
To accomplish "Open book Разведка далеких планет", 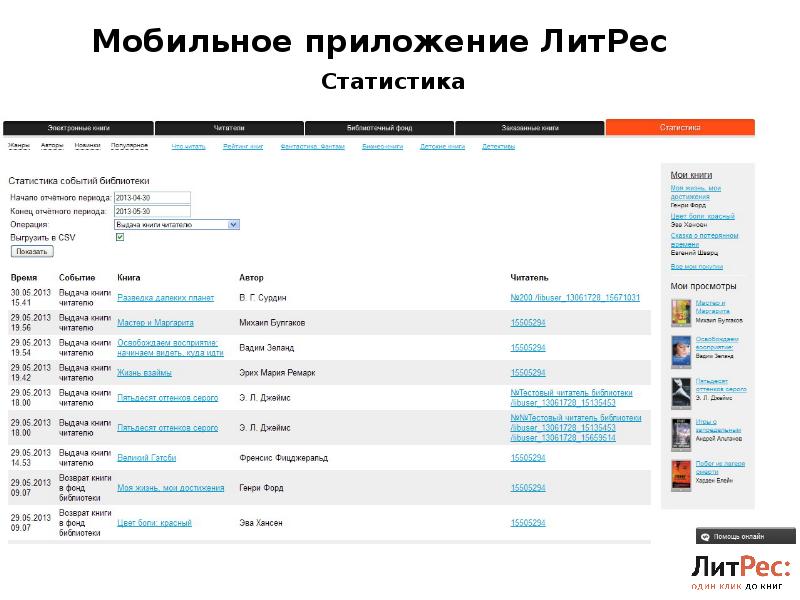I will (x=165, y=298).
